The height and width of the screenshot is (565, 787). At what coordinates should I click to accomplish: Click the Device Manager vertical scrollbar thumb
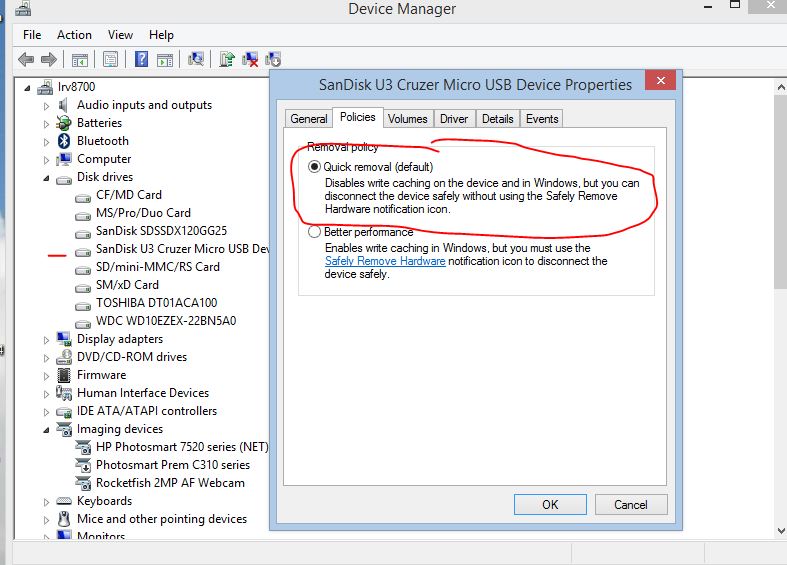(x=781, y=191)
